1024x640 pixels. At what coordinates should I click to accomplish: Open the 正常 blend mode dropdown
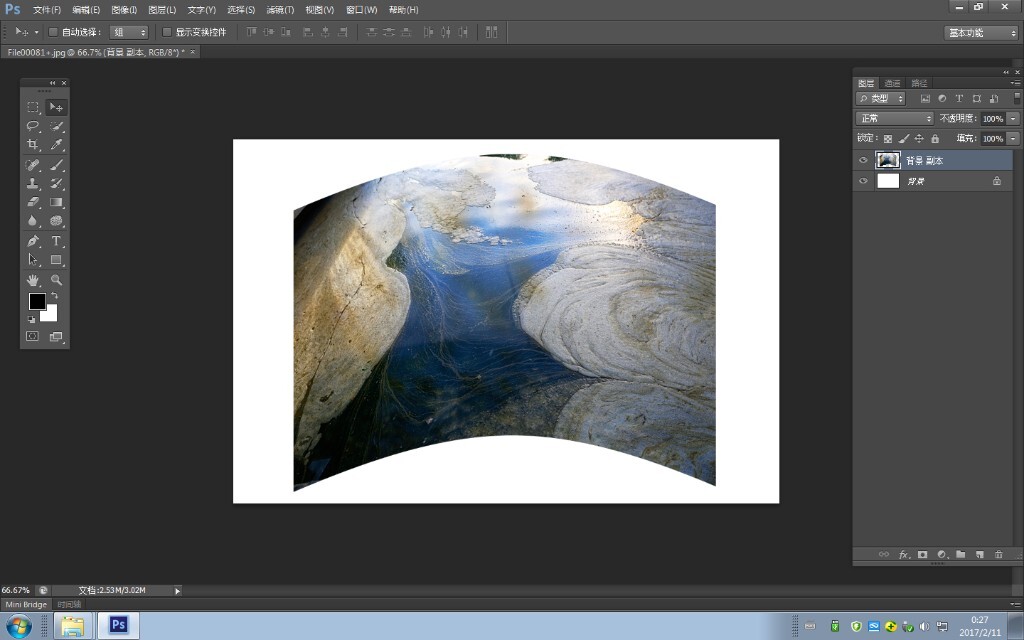[x=895, y=118]
